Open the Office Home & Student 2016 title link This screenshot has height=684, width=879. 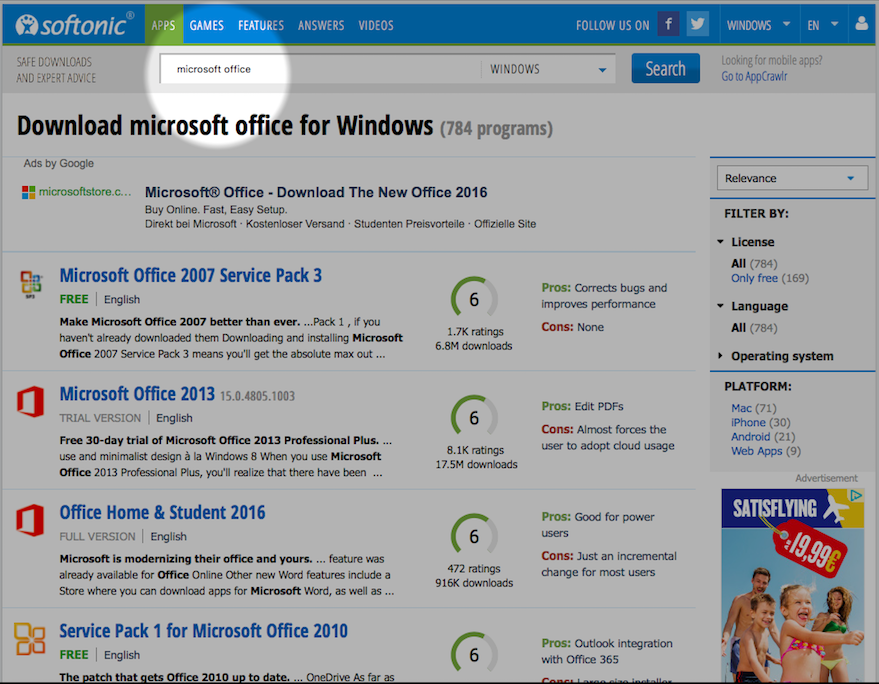coord(163,512)
